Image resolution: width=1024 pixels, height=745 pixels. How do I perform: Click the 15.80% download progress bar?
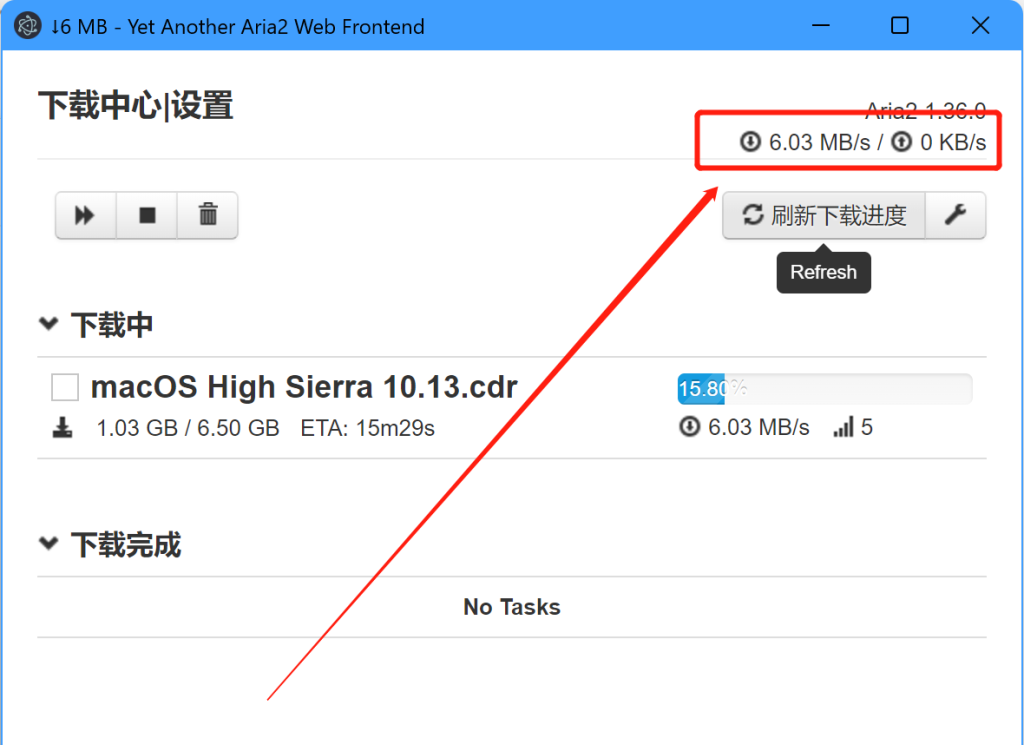pos(825,389)
